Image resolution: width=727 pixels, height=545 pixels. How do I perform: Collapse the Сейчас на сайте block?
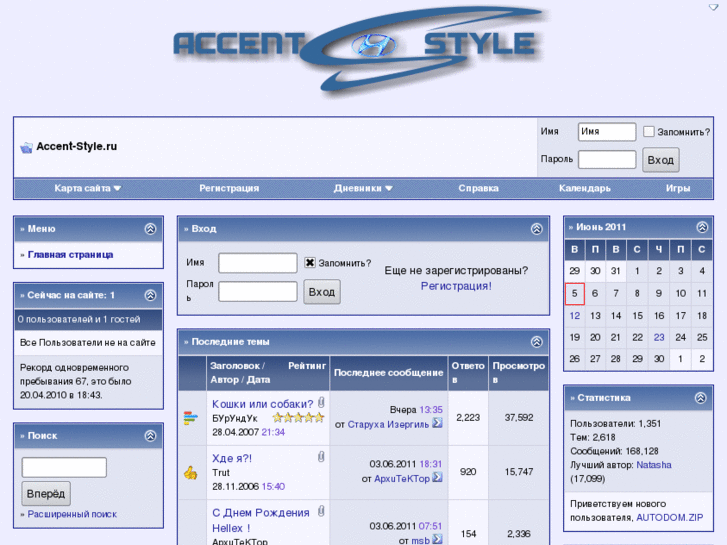pyautogui.click(x=150, y=295)
